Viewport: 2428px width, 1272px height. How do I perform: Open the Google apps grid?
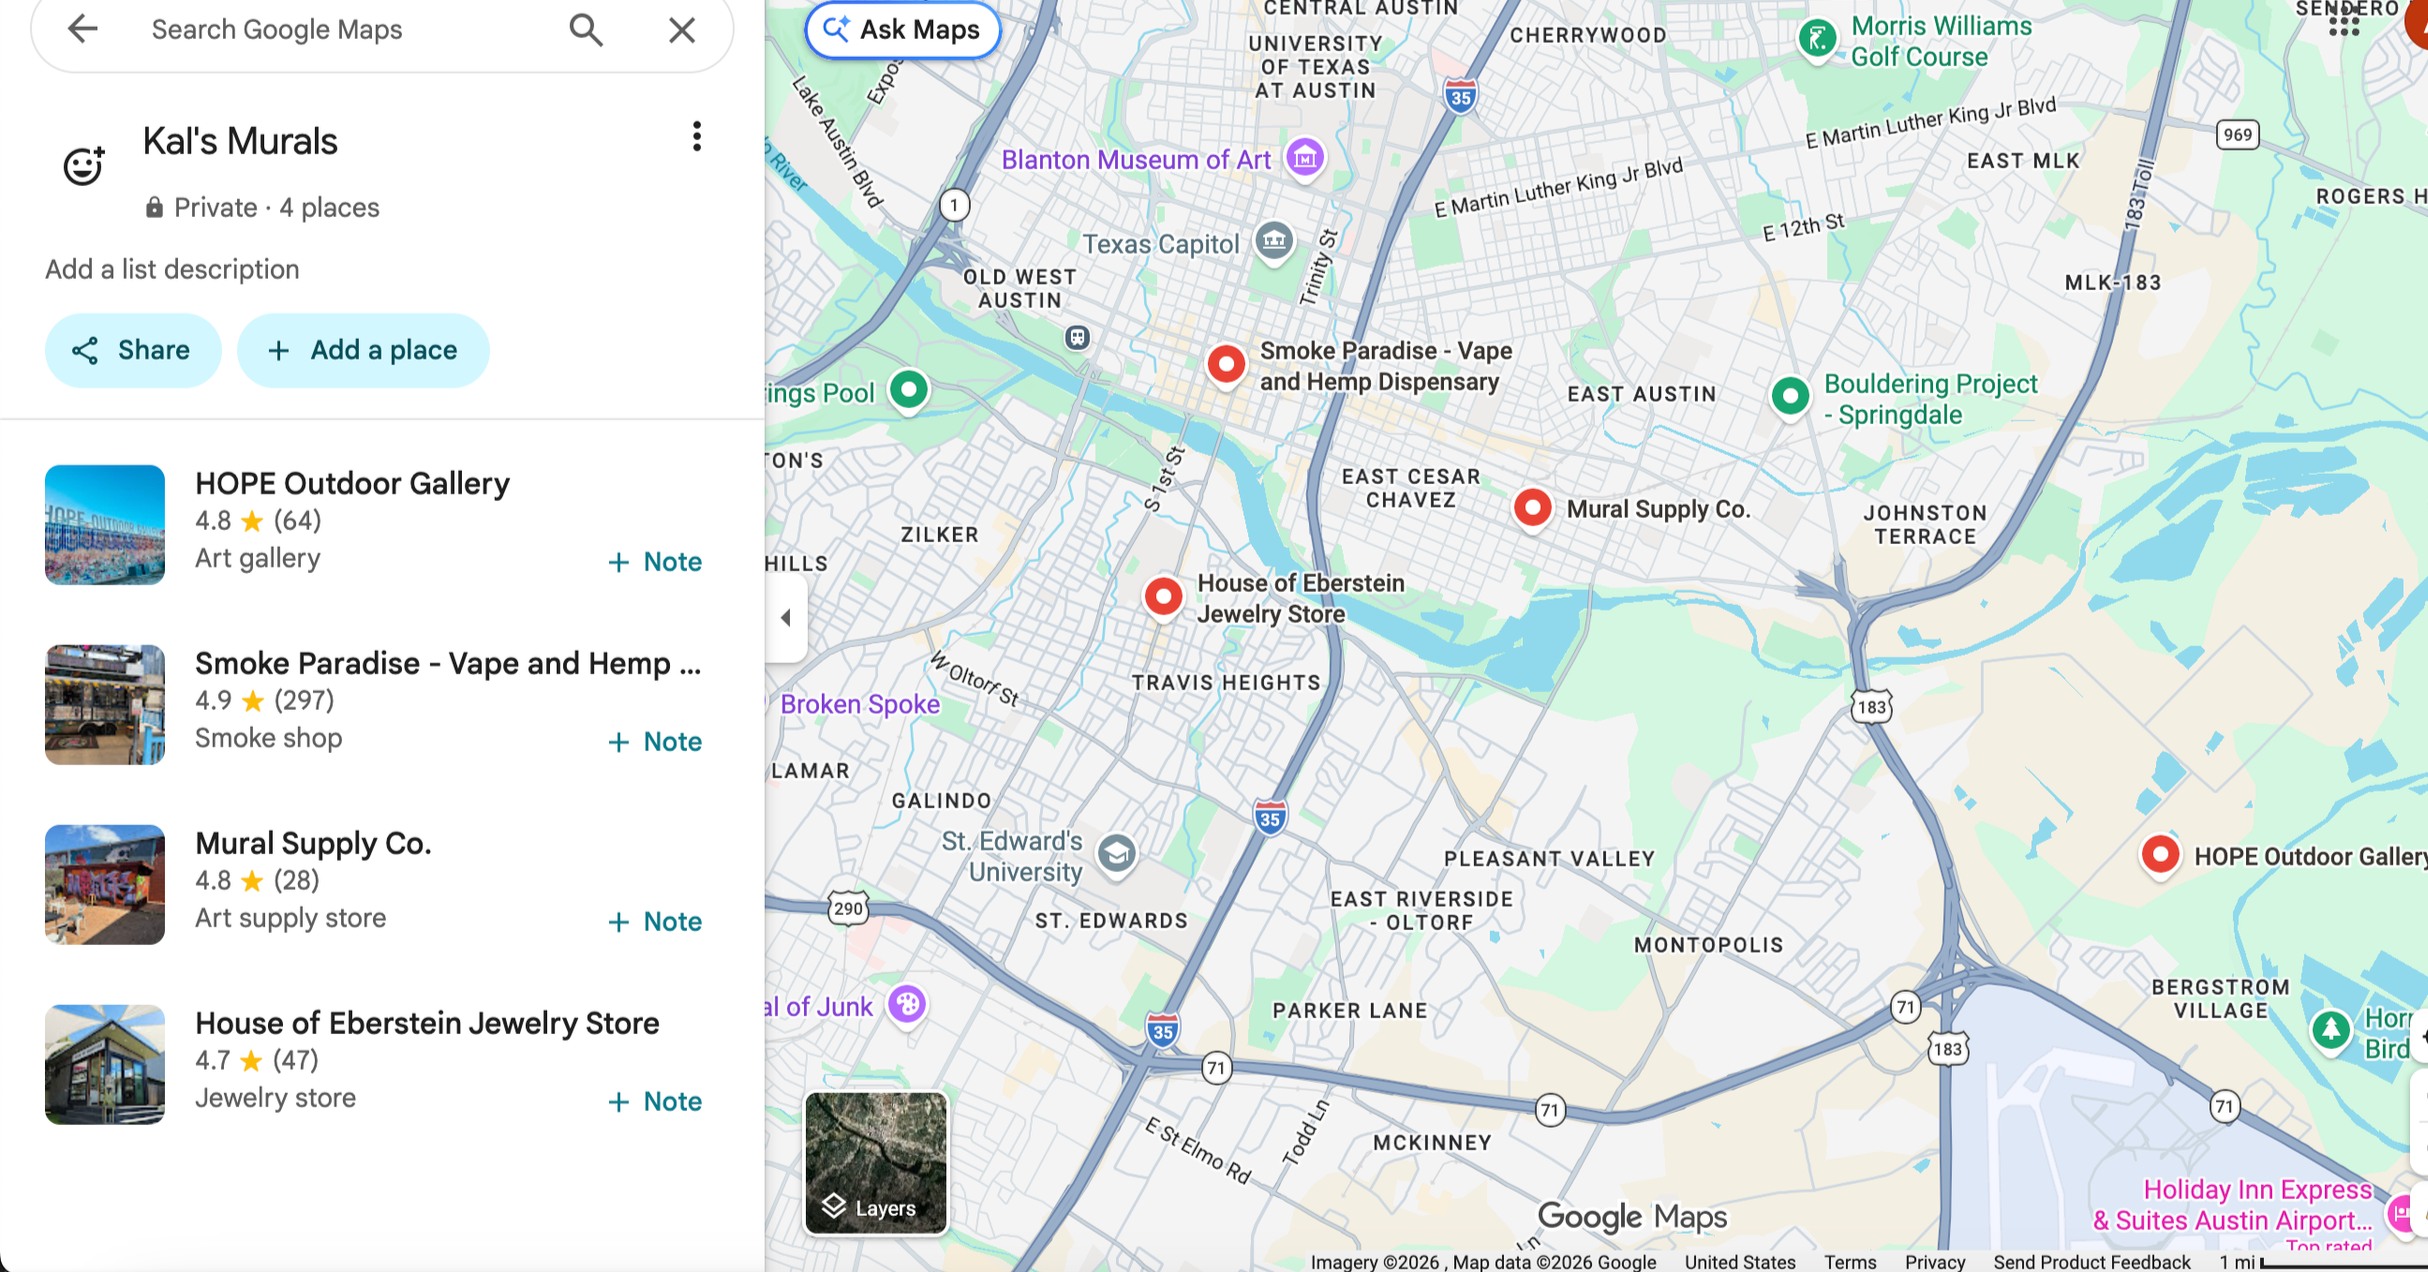click(2344, 20)
